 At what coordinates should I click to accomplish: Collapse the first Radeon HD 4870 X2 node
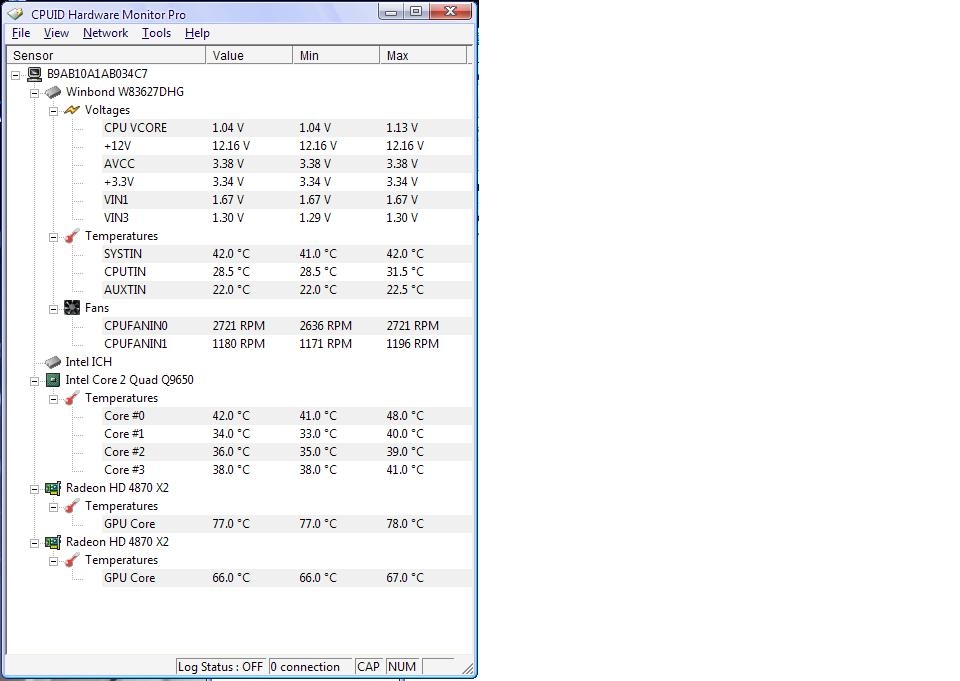pos(34,489)
